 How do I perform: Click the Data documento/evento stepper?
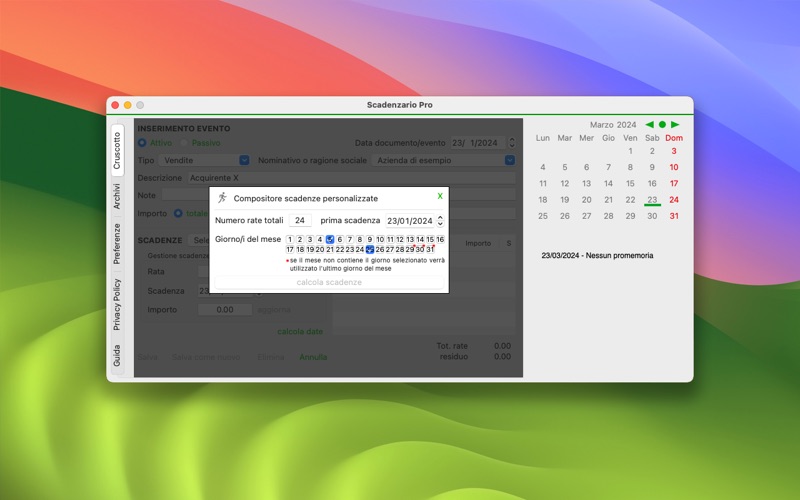pos(512,143)
